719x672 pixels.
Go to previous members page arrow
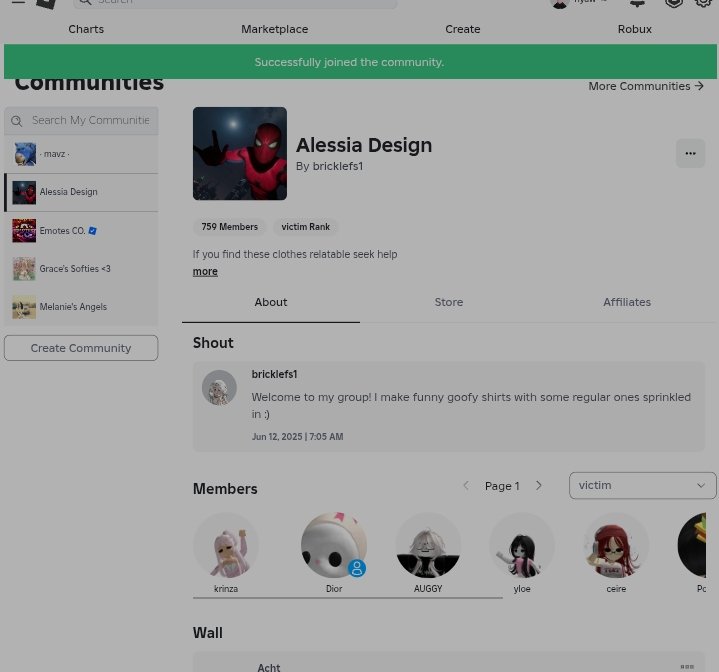coord(466,485)
